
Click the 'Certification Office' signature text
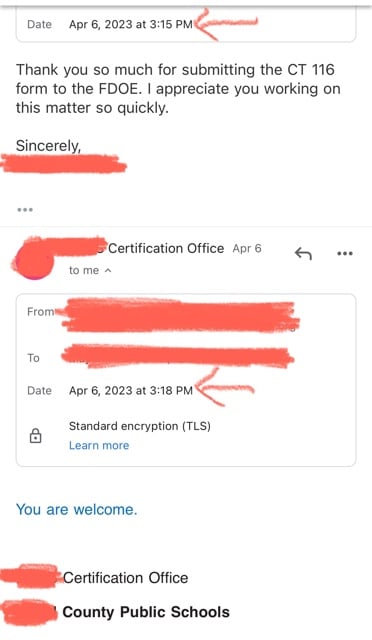[125, 578]
